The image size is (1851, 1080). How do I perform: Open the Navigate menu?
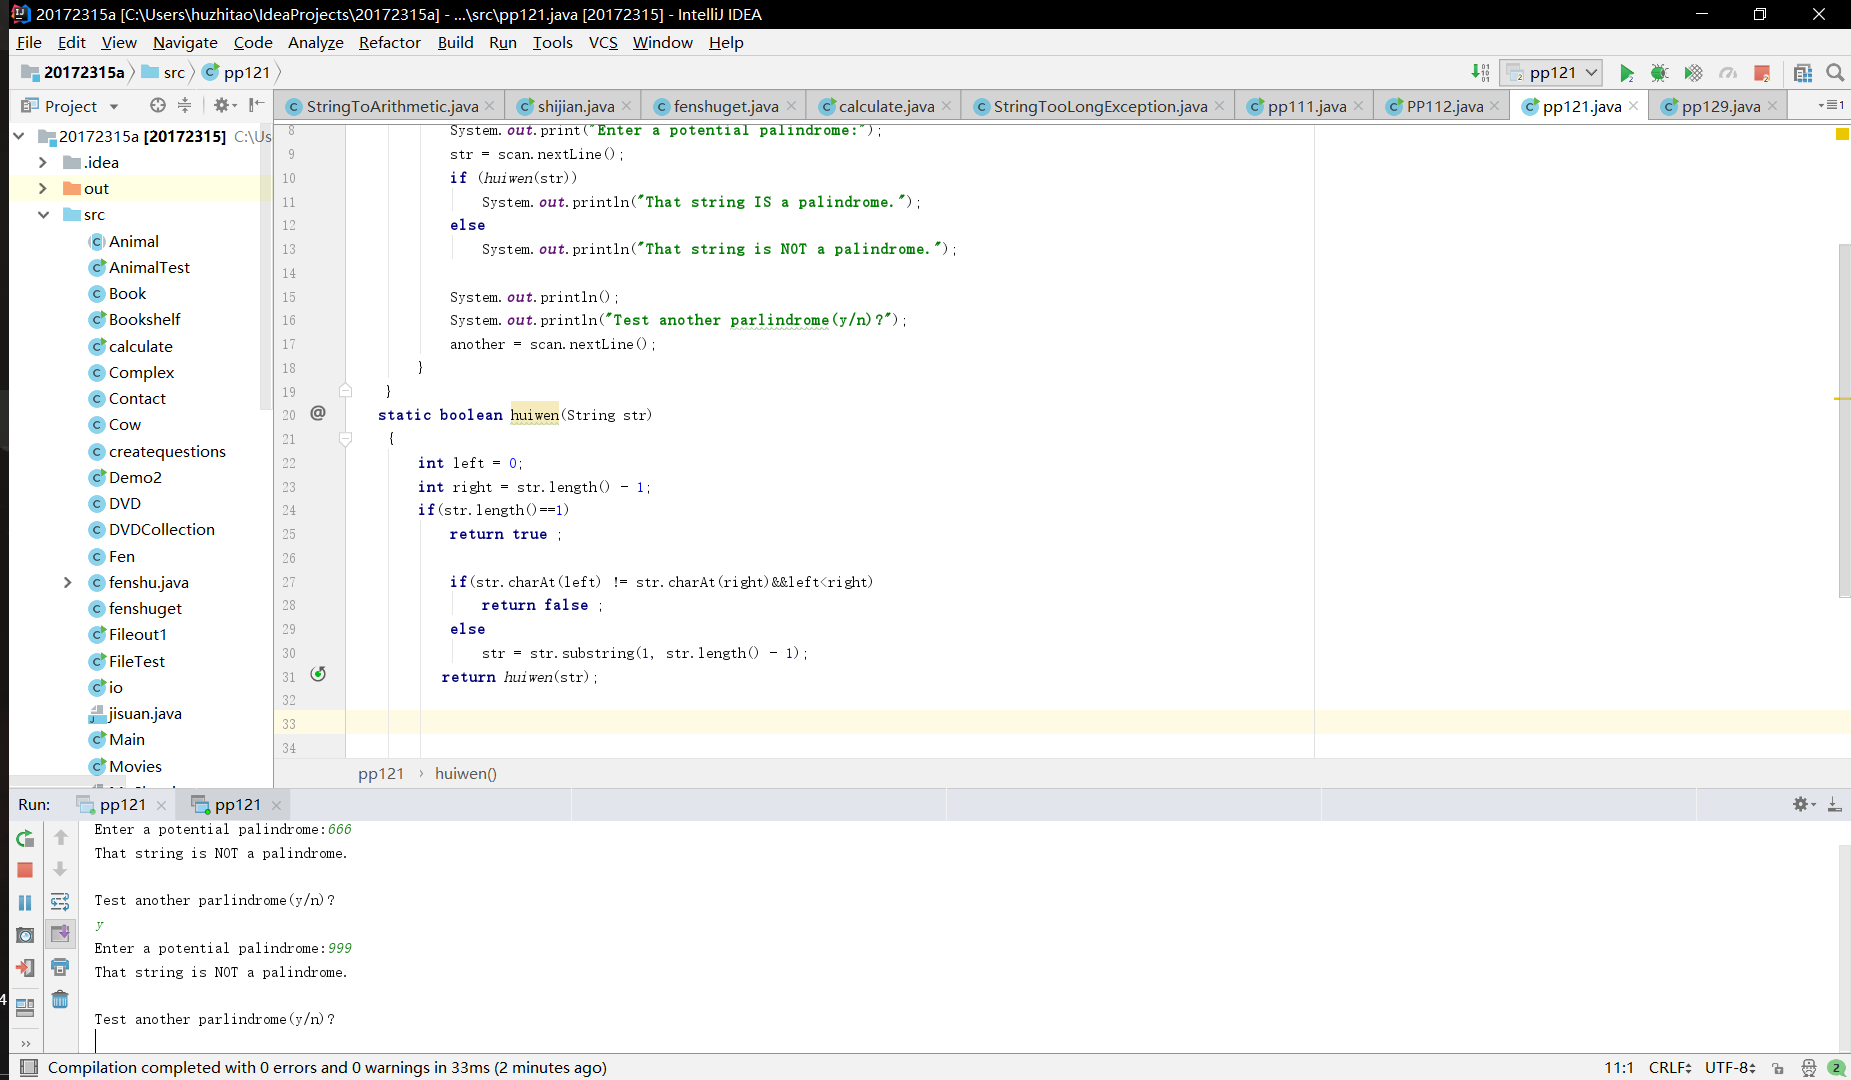tap(185, 42)
